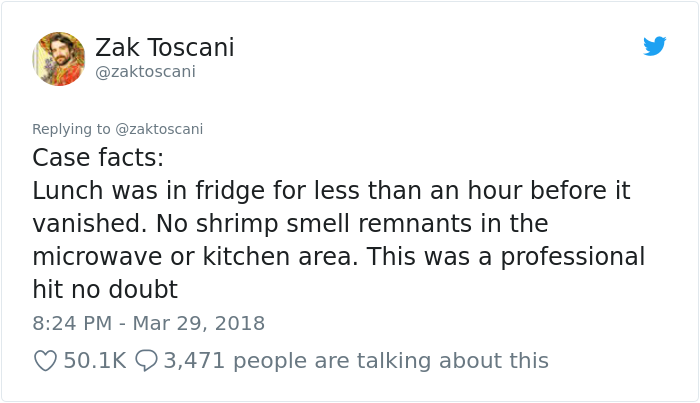Click the Twitter bird logo
Viewport: 700px width, 403px height.
[x=654, y=46]
